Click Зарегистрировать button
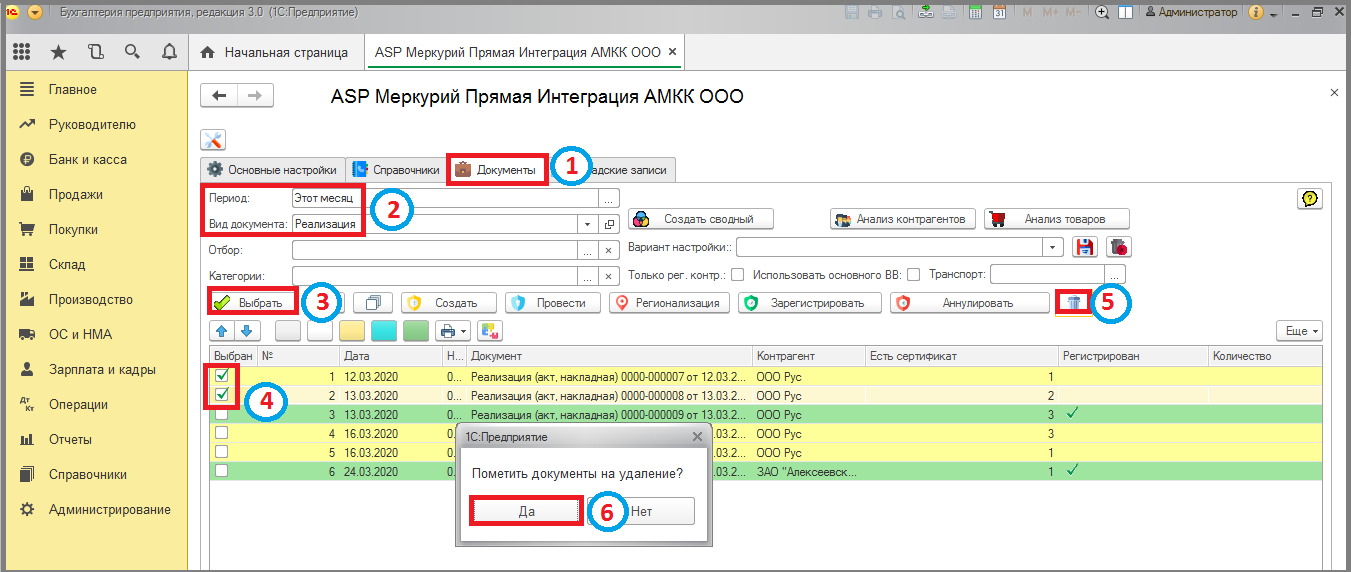This screenshot has height=572, width=1351. tap(810, 303)
